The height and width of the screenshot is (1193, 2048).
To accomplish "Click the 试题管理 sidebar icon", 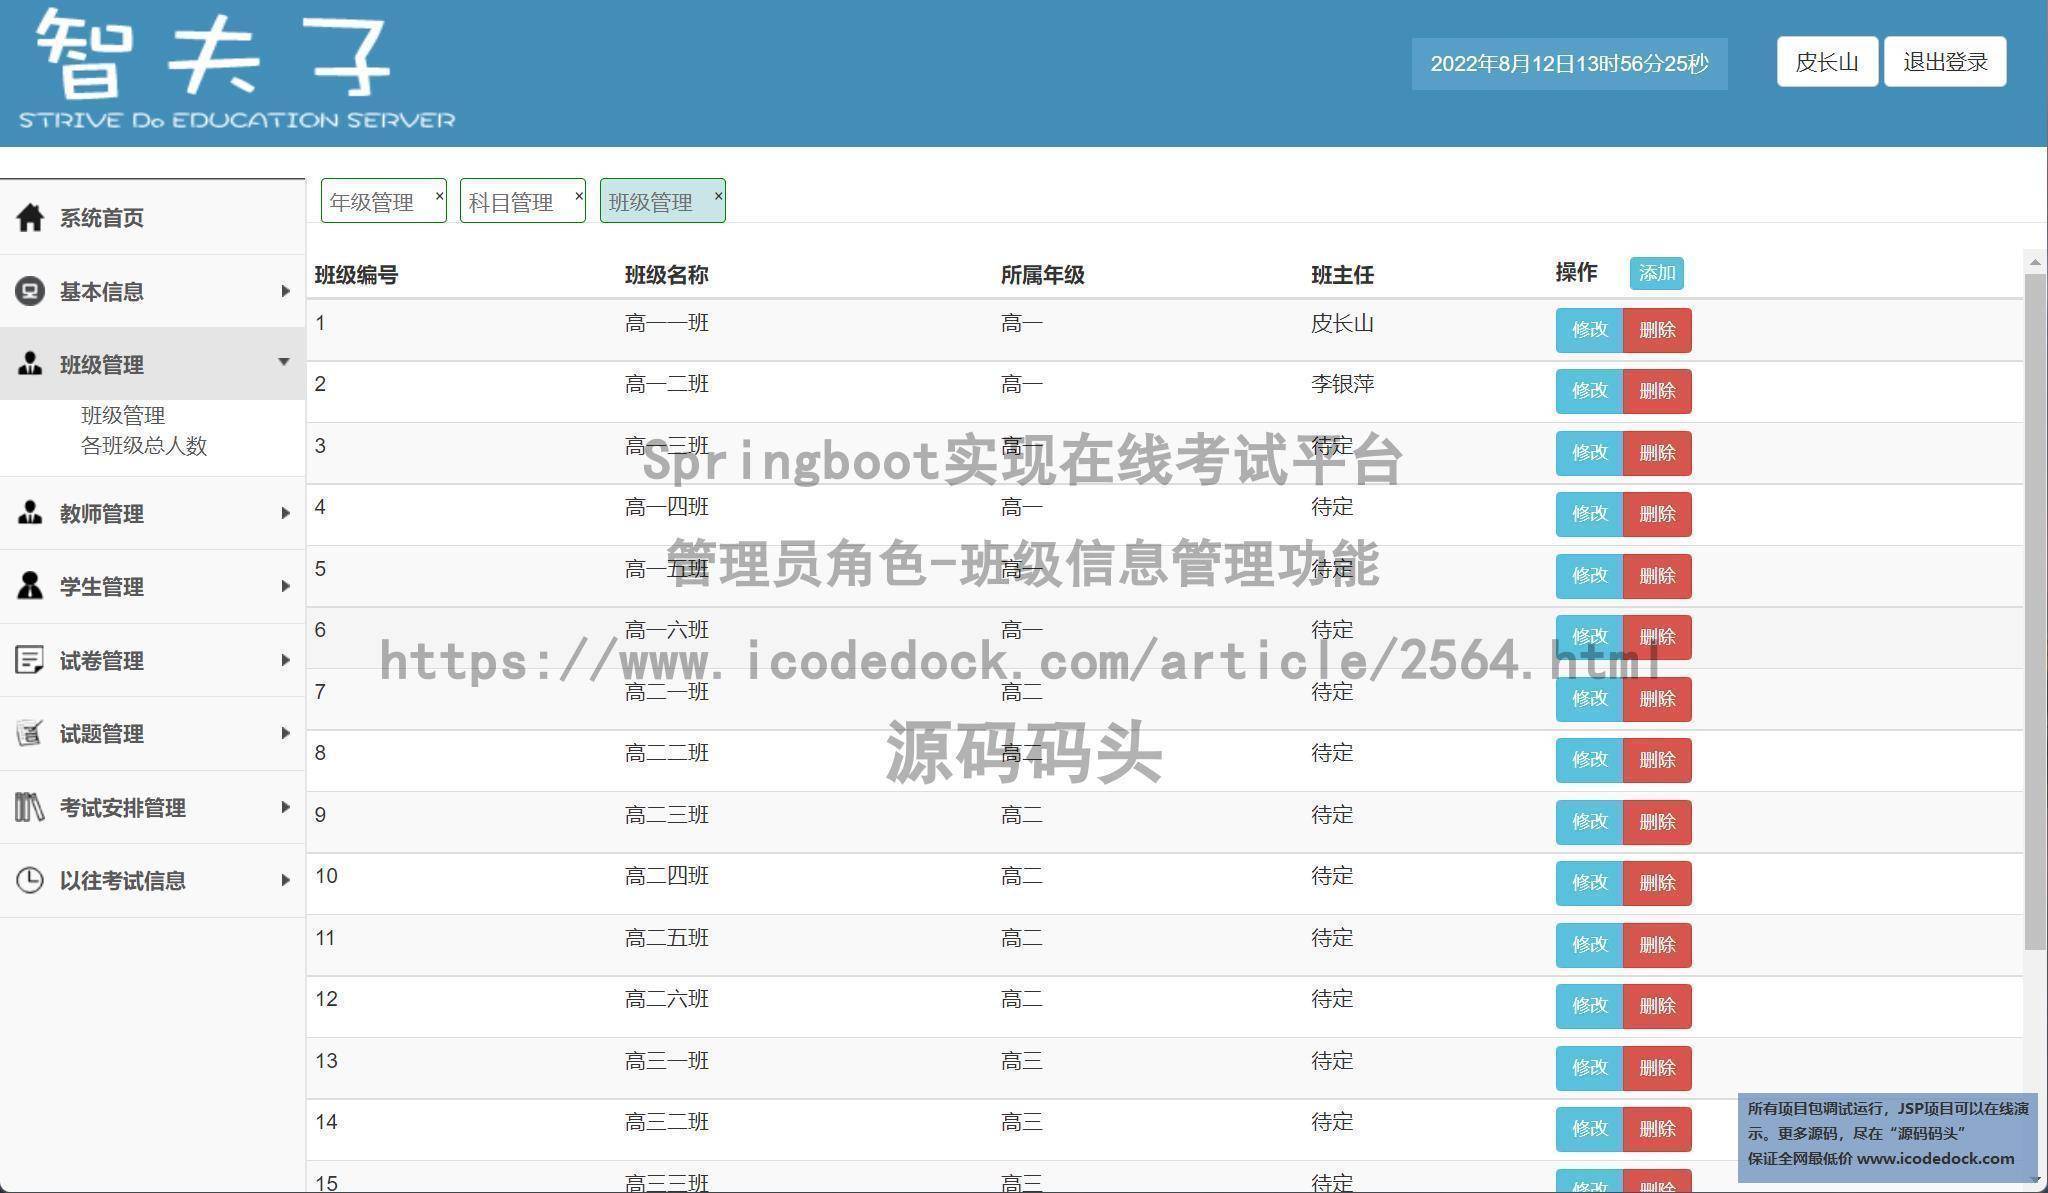I will click(x=30, y=733).
